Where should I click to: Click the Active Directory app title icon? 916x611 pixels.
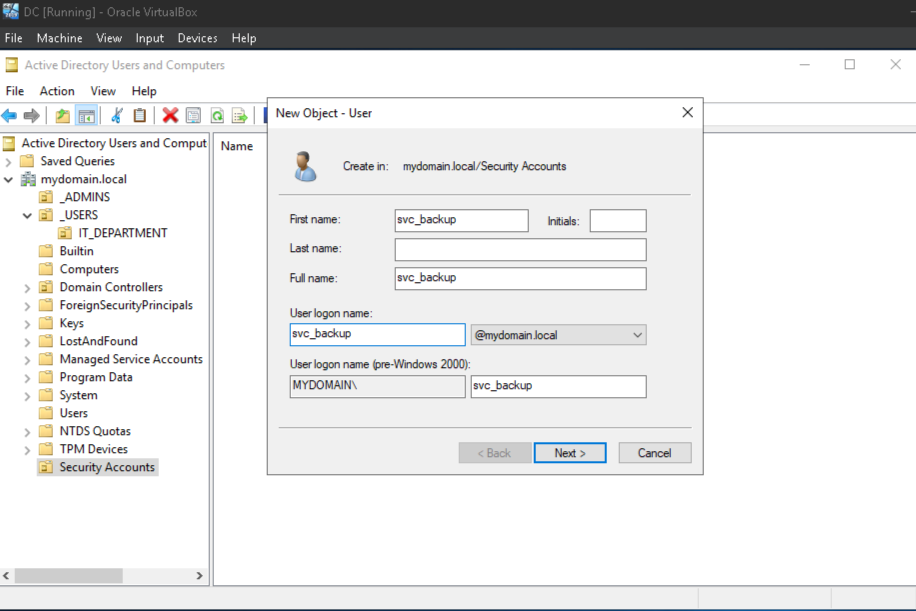(x=12, y=65)
